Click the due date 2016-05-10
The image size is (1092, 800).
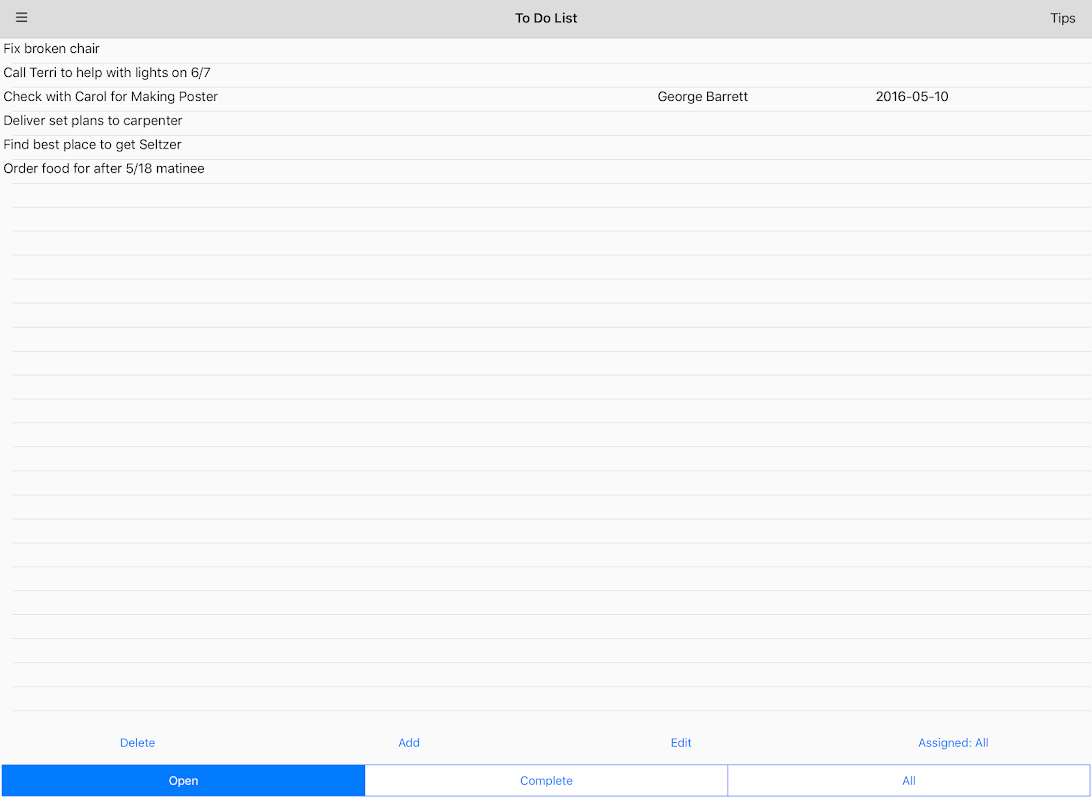(x=912, y=97)
